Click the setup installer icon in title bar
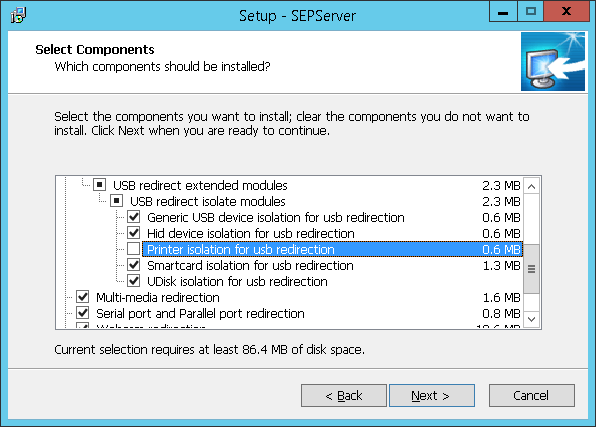This screenshot has width=596, height=427. pyautogui.click(x=18, y=16)
